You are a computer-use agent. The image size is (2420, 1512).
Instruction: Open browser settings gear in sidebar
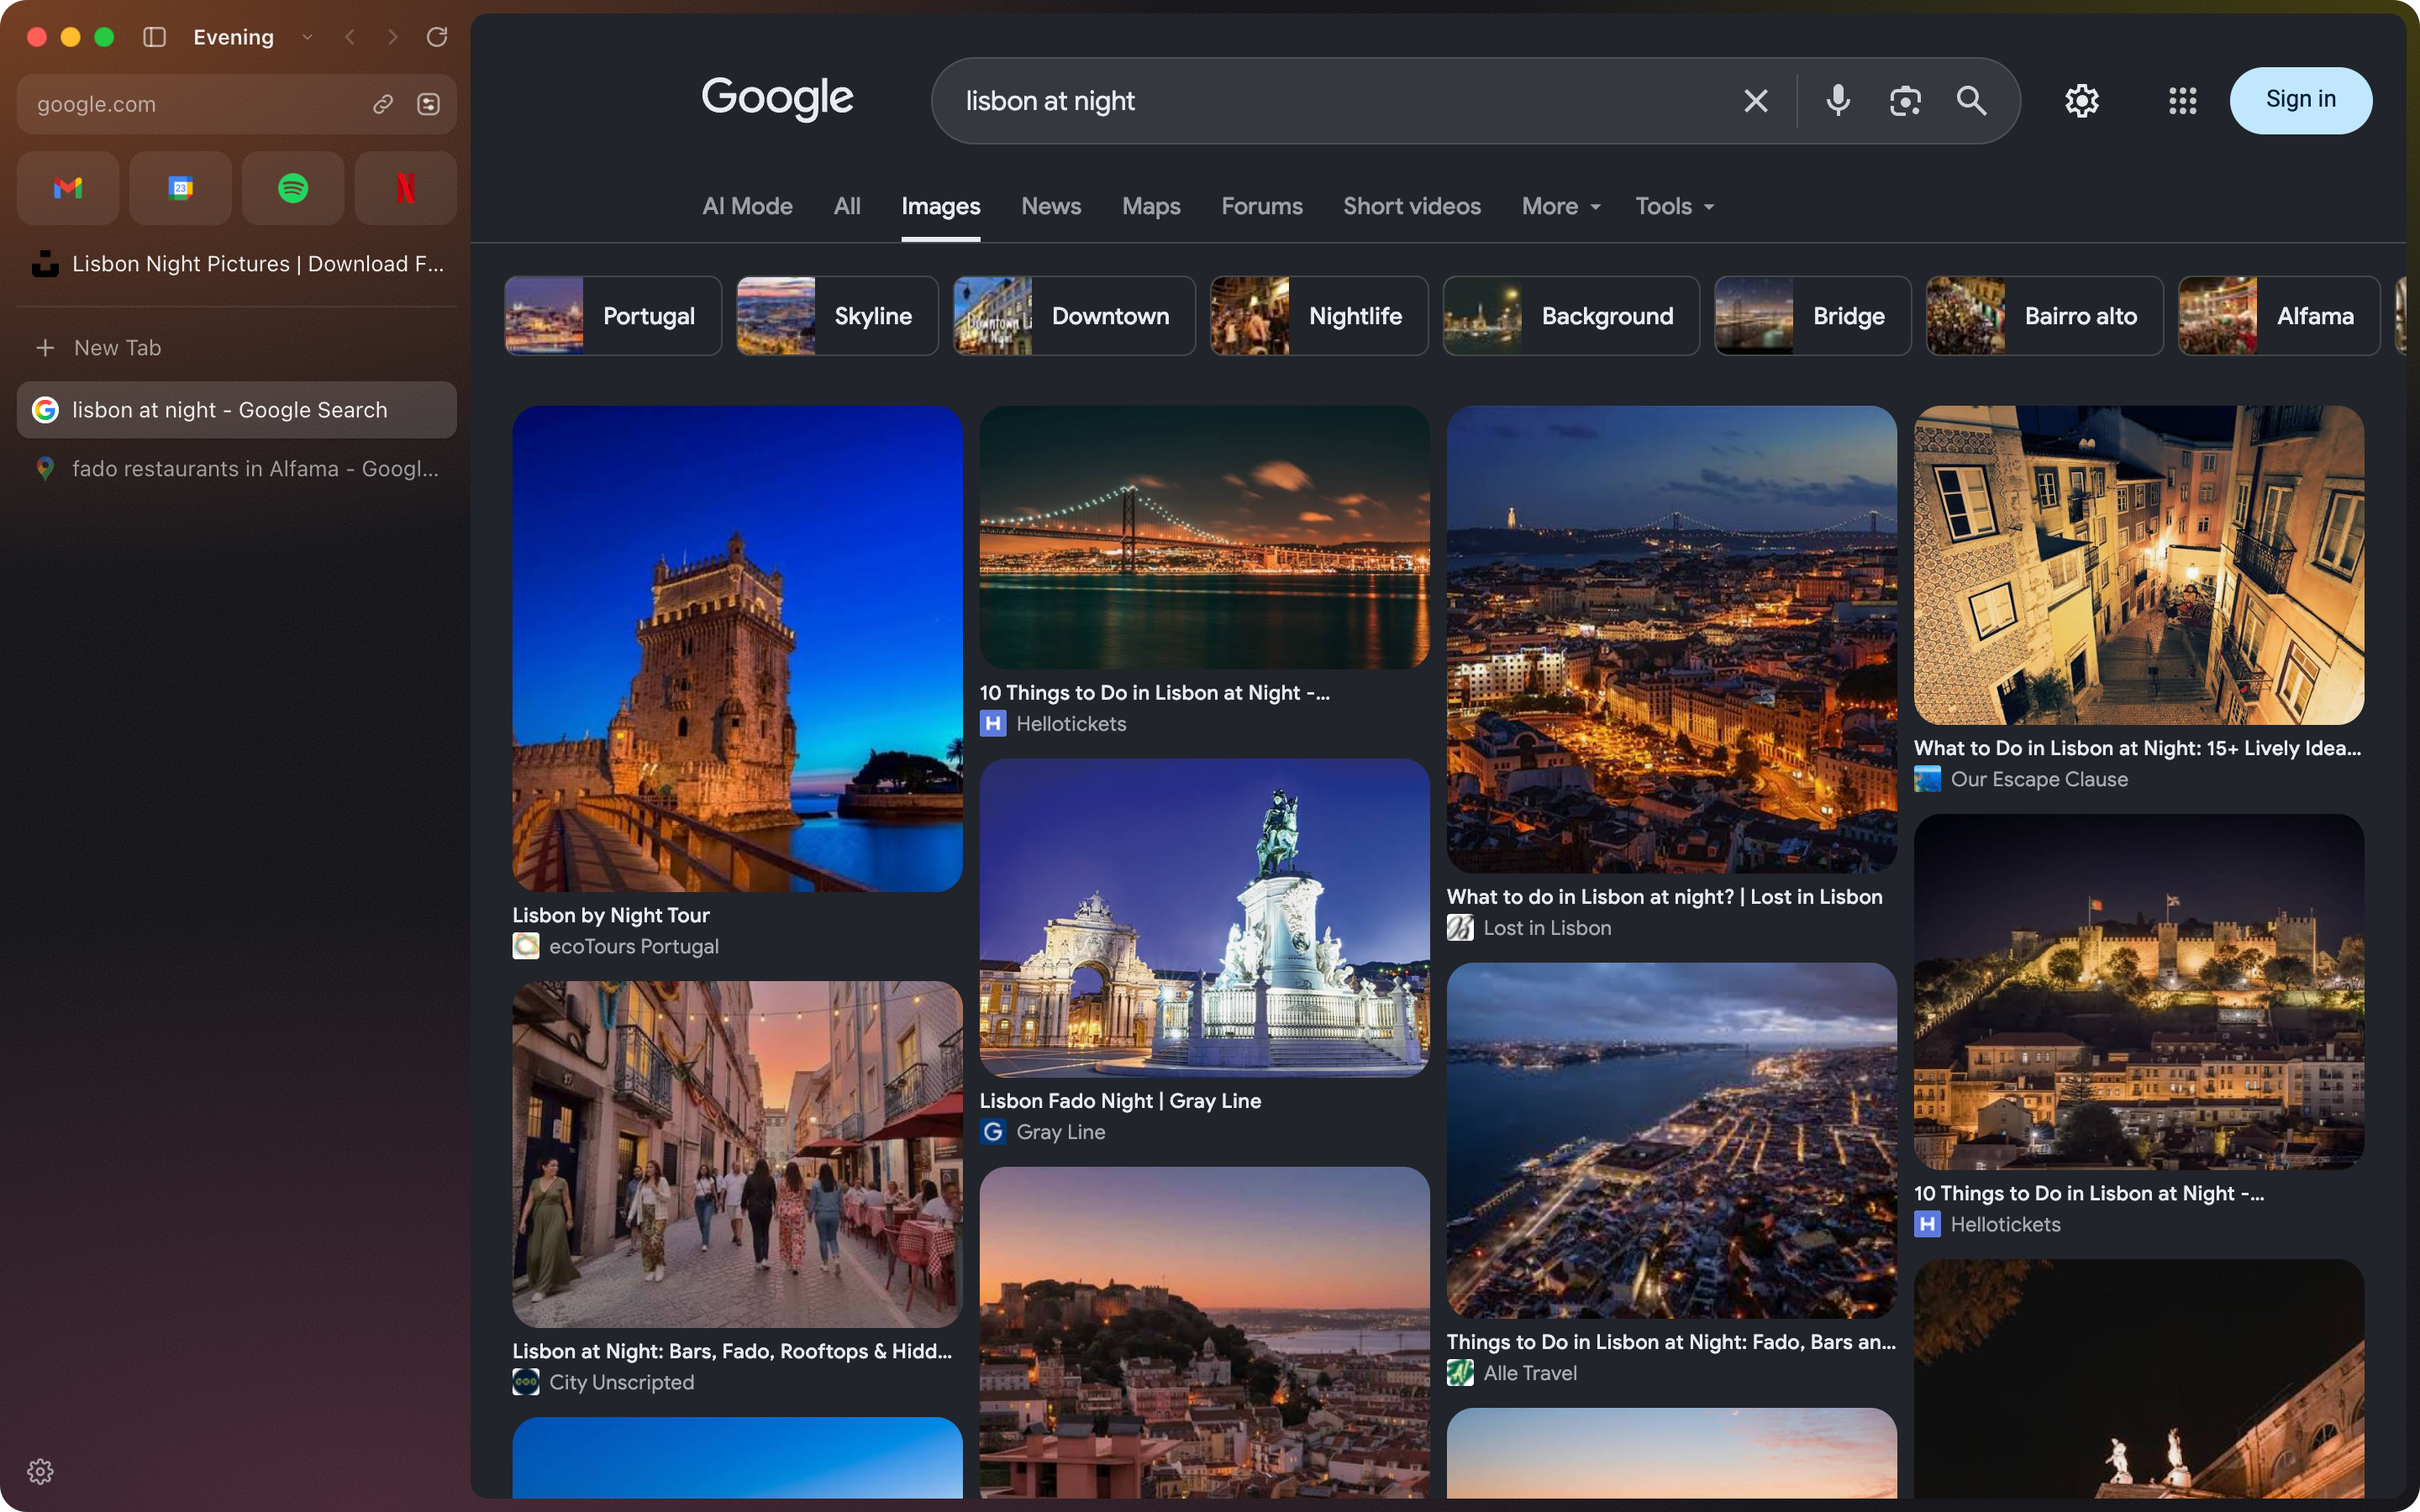click(40, 1471)
